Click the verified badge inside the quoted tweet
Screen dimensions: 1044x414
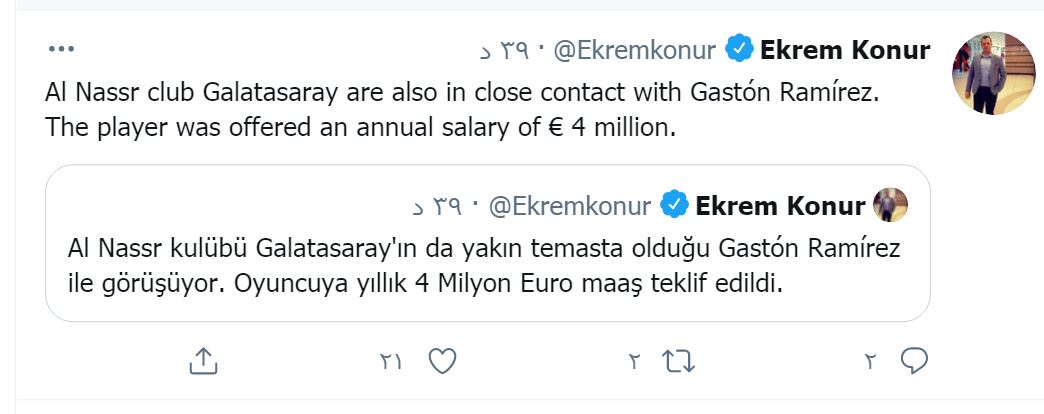(675, 206)
